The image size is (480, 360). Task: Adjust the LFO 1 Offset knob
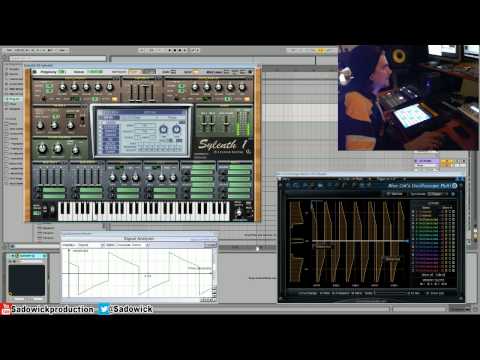(x=135, y=178)
